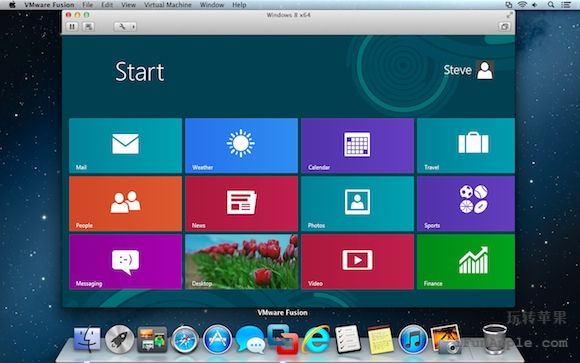The image size is (580, 363).
Task: Open the People tile
Action: 125,204
